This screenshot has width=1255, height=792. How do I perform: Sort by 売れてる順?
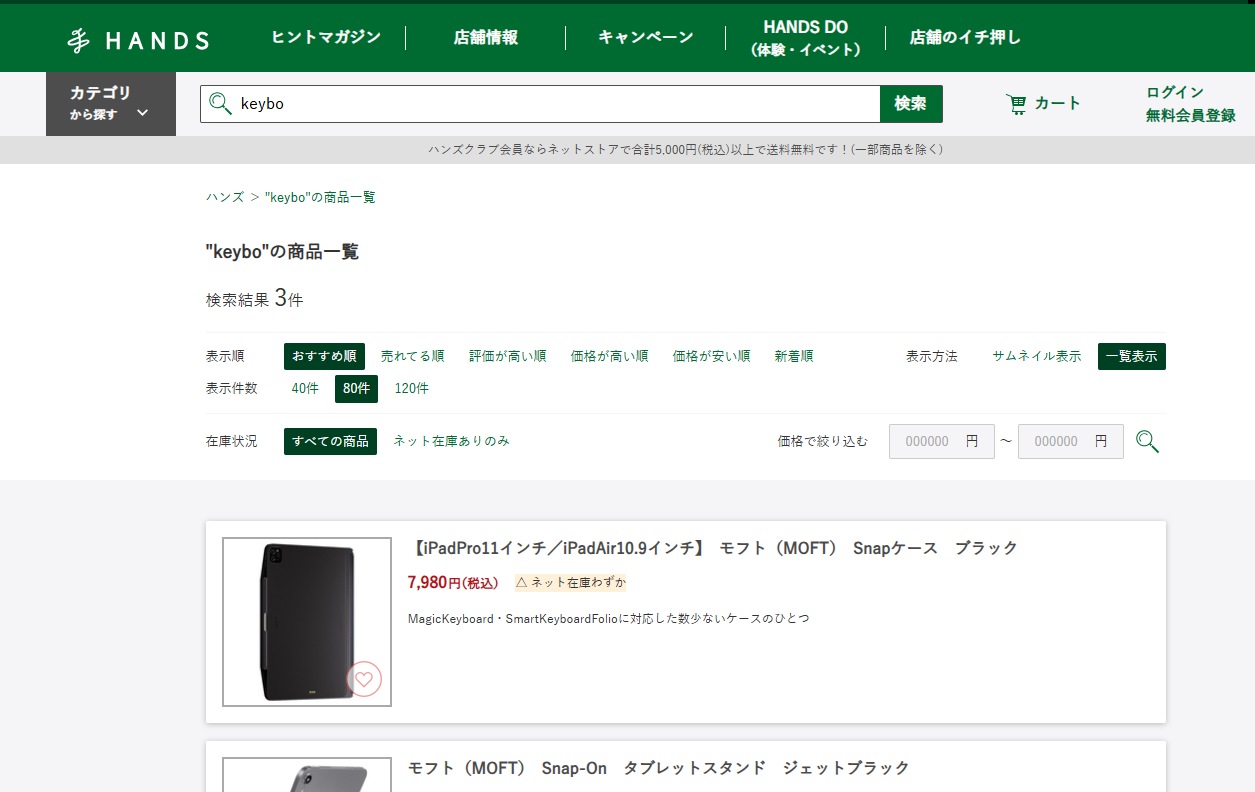[413, 356]
